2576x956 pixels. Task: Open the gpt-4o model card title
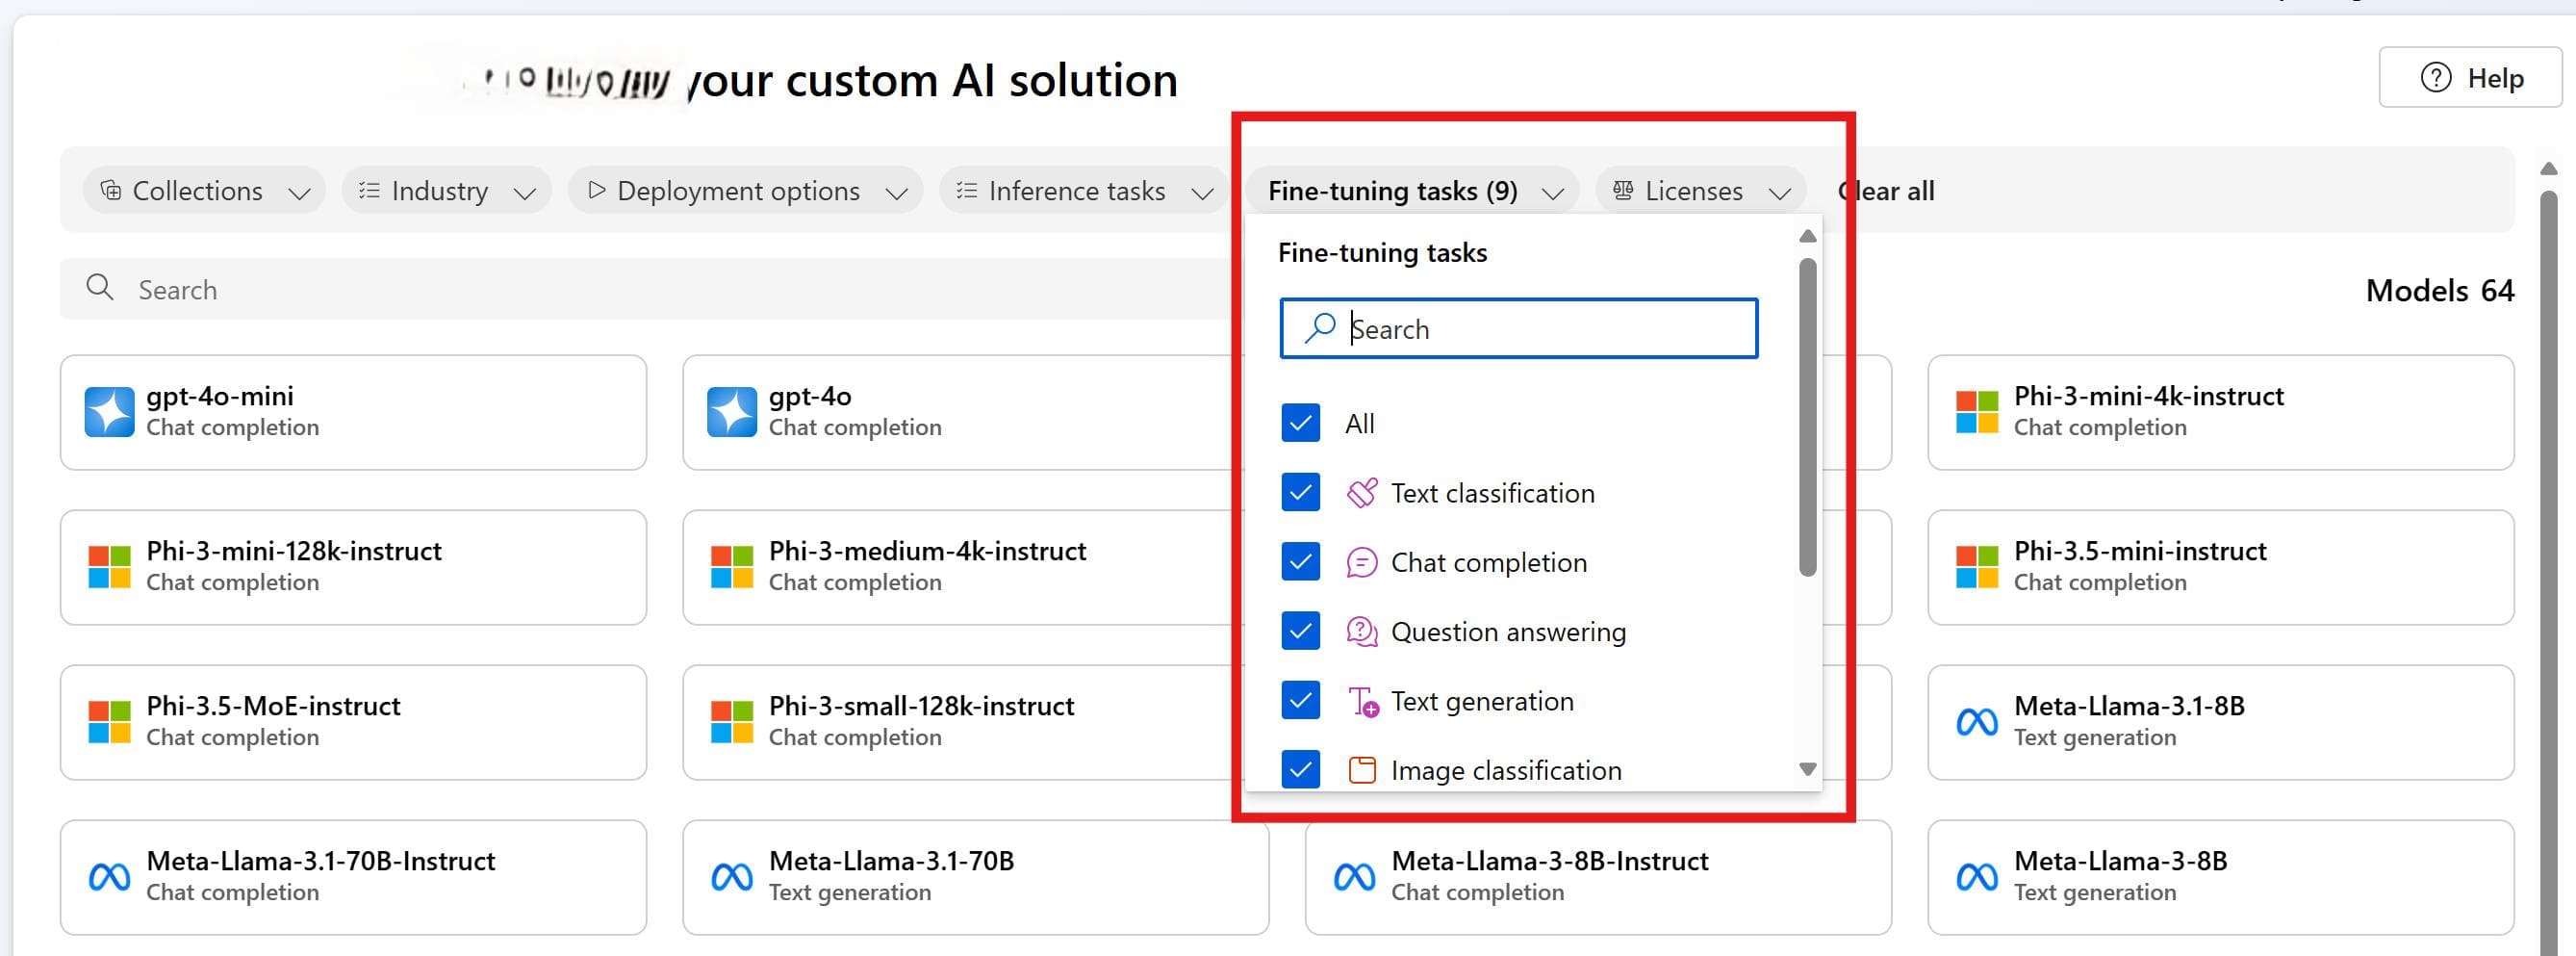coord(810,396)
